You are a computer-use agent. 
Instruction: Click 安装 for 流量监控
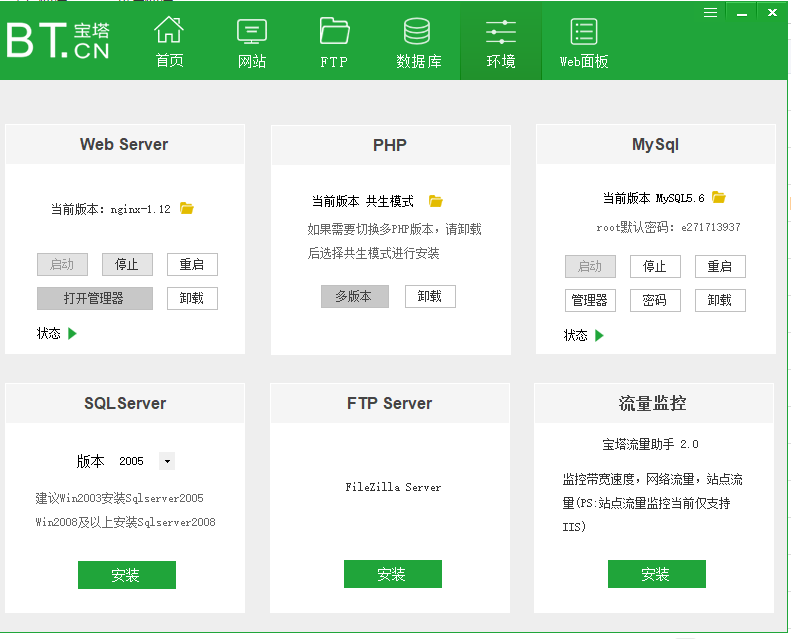point(656,573)
